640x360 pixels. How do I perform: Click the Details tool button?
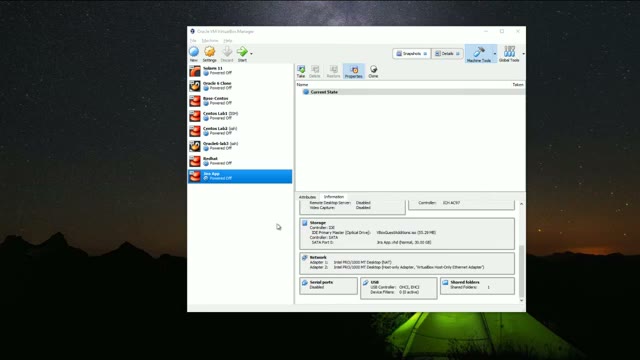tap(447, 53)
